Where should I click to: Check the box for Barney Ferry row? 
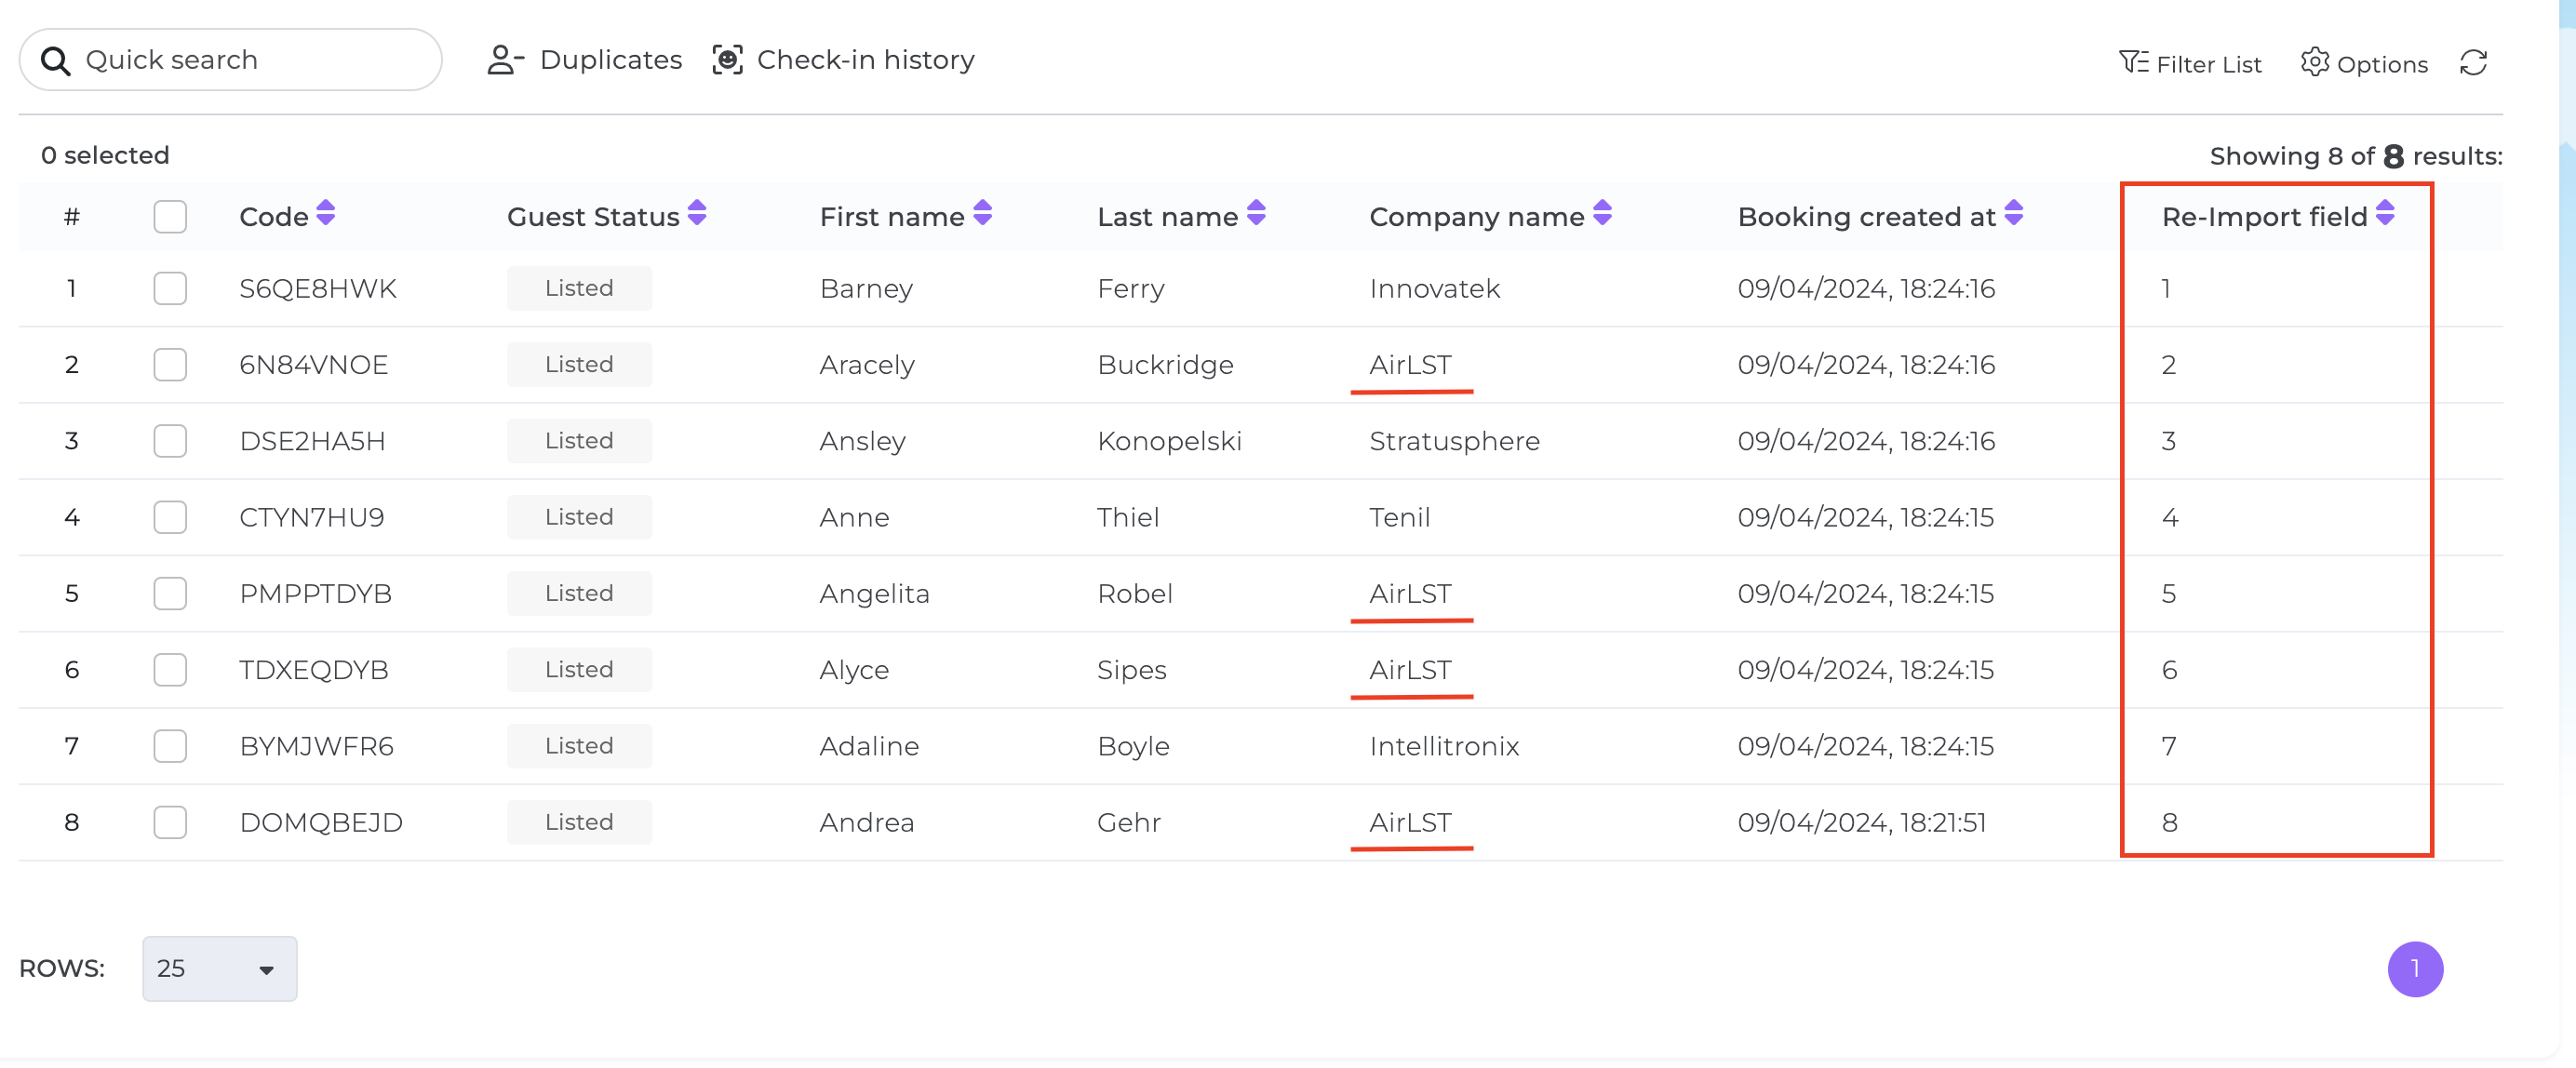tap(170, 289)
